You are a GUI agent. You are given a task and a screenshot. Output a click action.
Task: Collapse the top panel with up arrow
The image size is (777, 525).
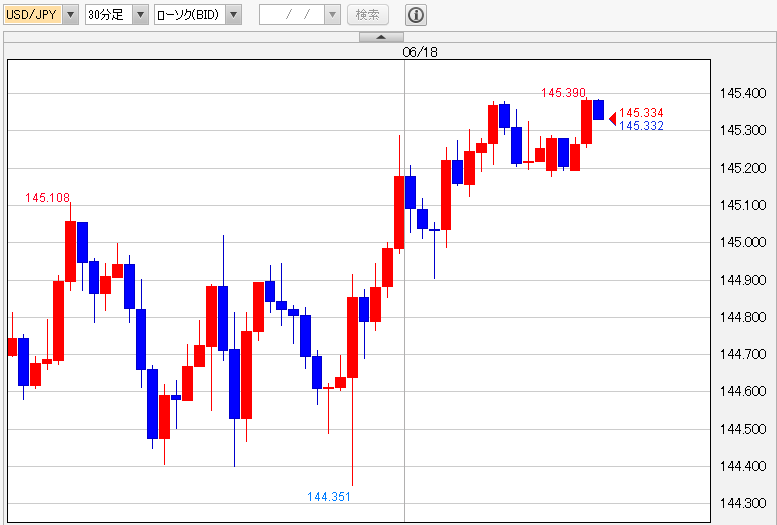coord(381,37)
